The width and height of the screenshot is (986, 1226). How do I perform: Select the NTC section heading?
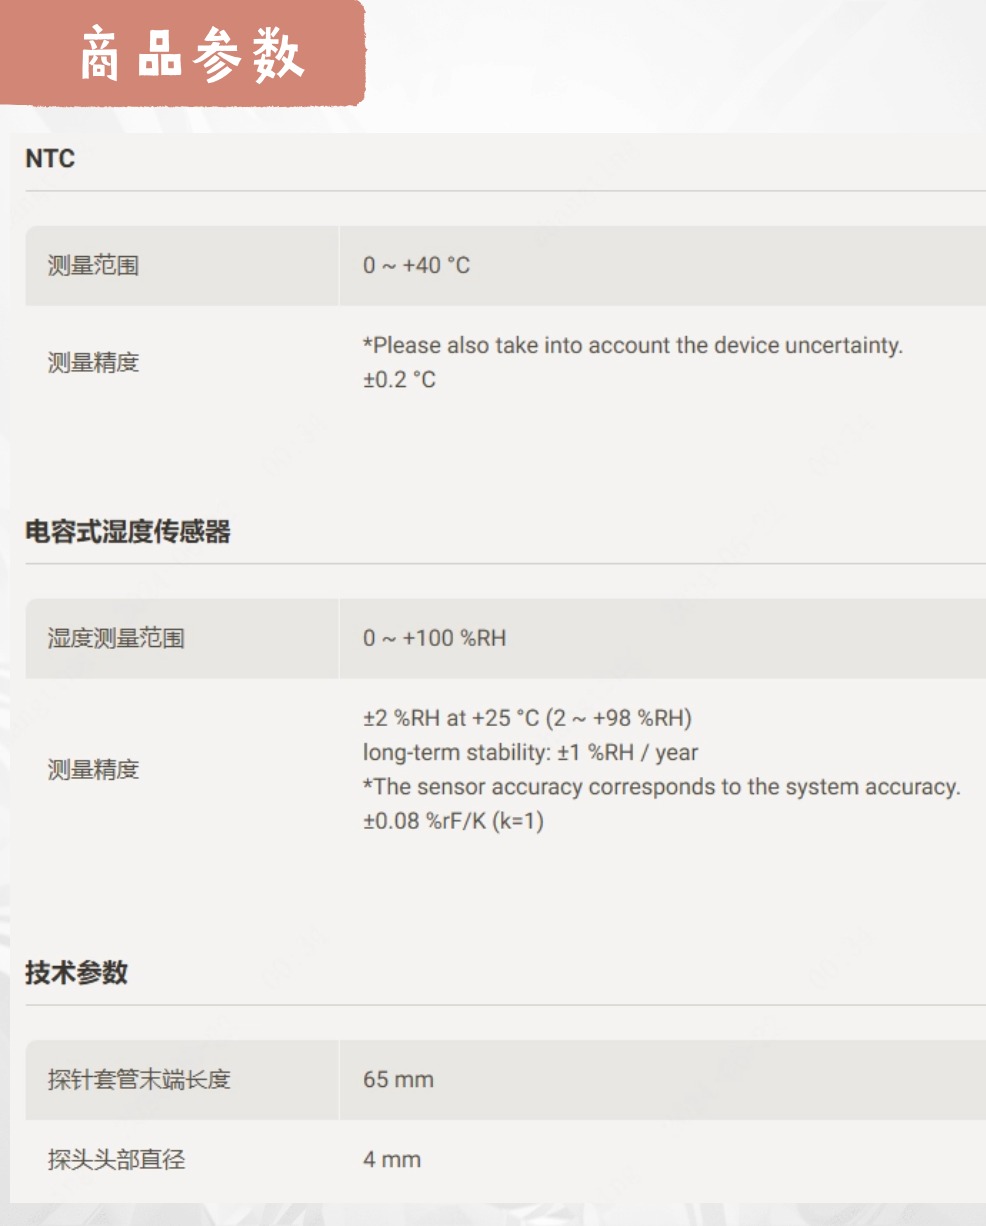tap(50, 158)
